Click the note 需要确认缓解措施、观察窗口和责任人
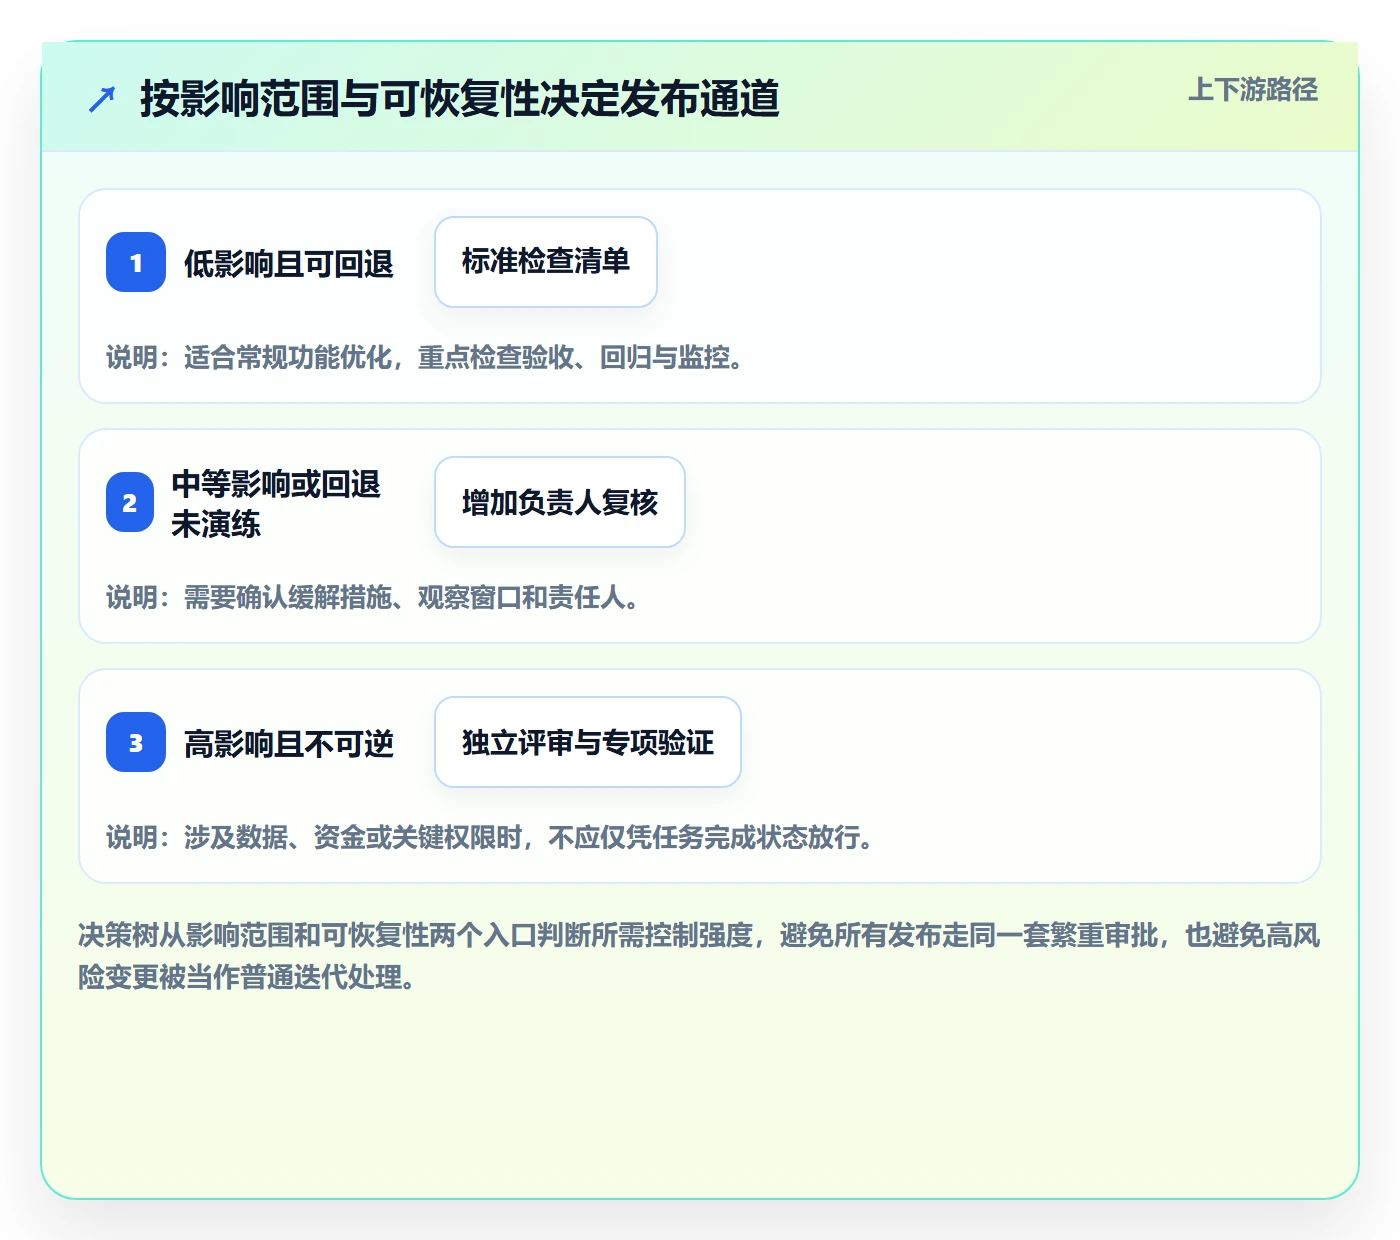 pos(373,597)
